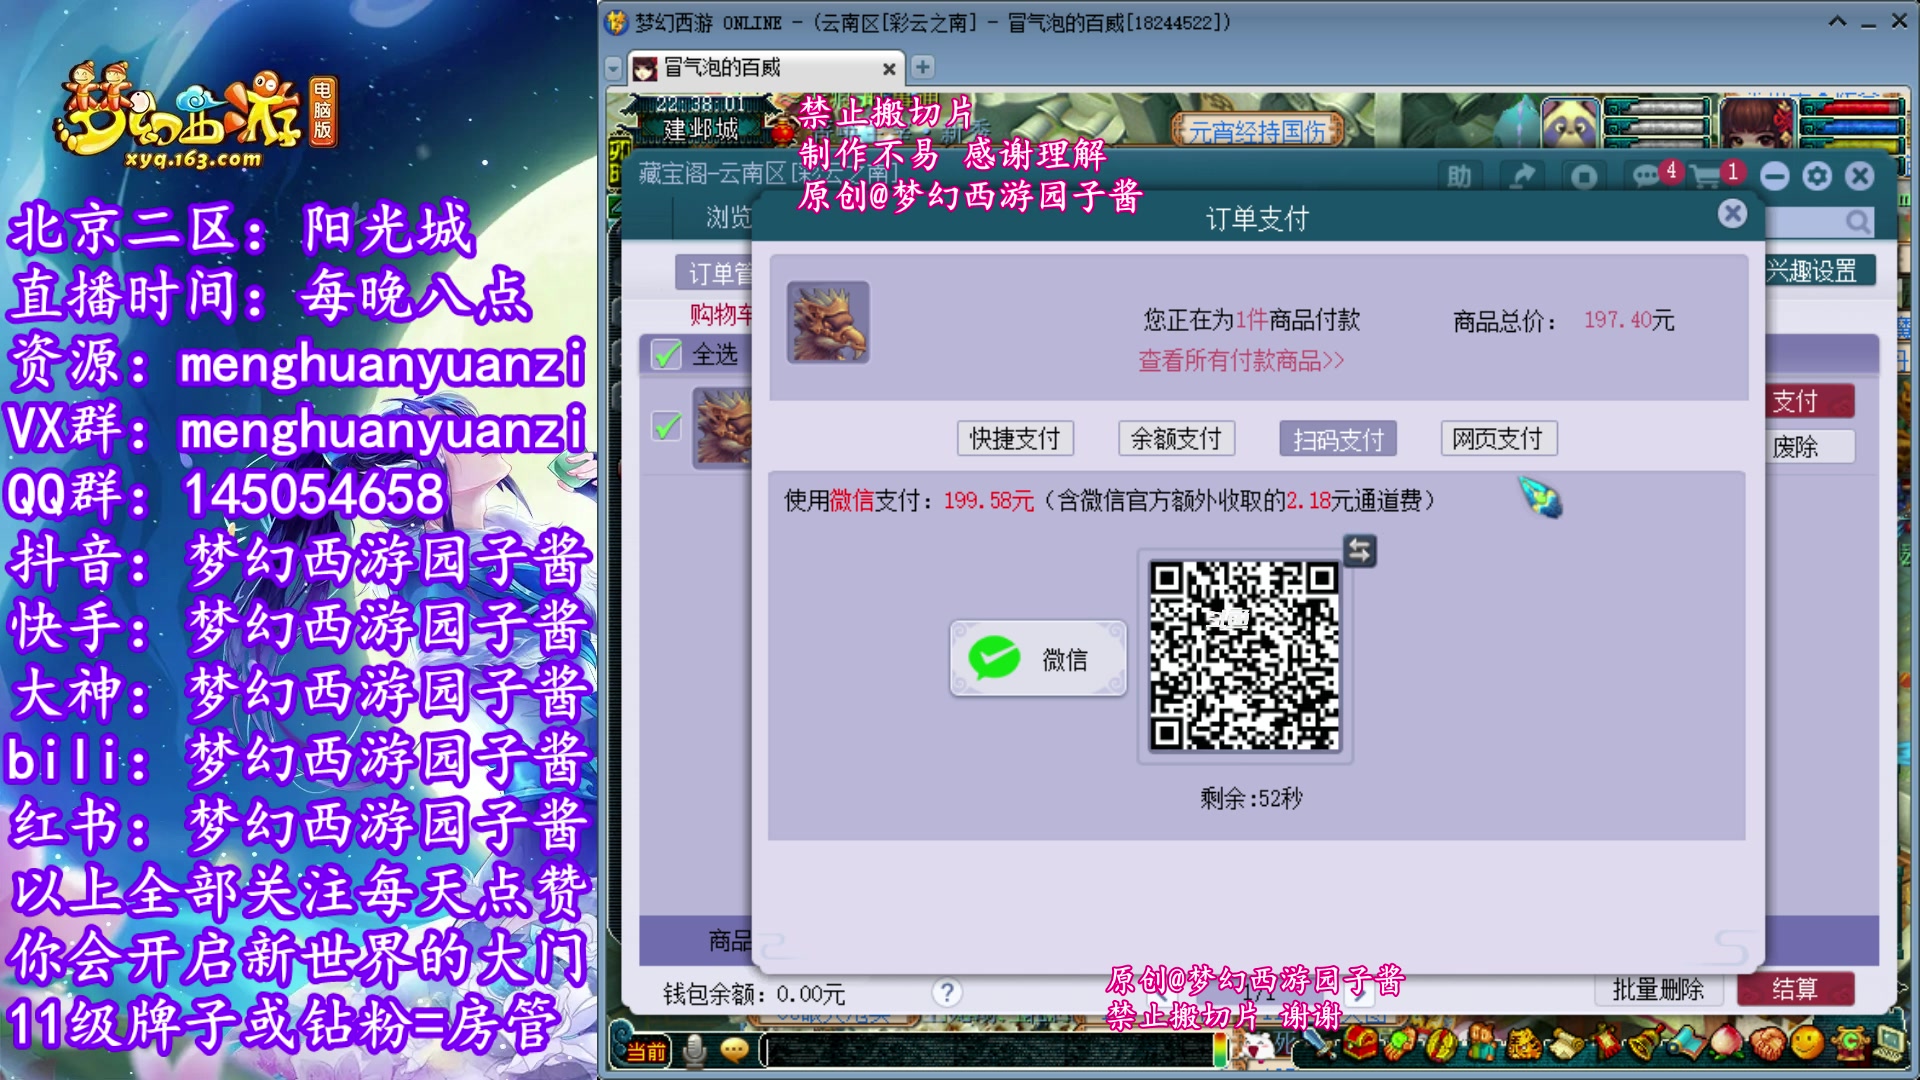
Task: Select 余额支付 payment method
Action: (x=1176, y=438)
